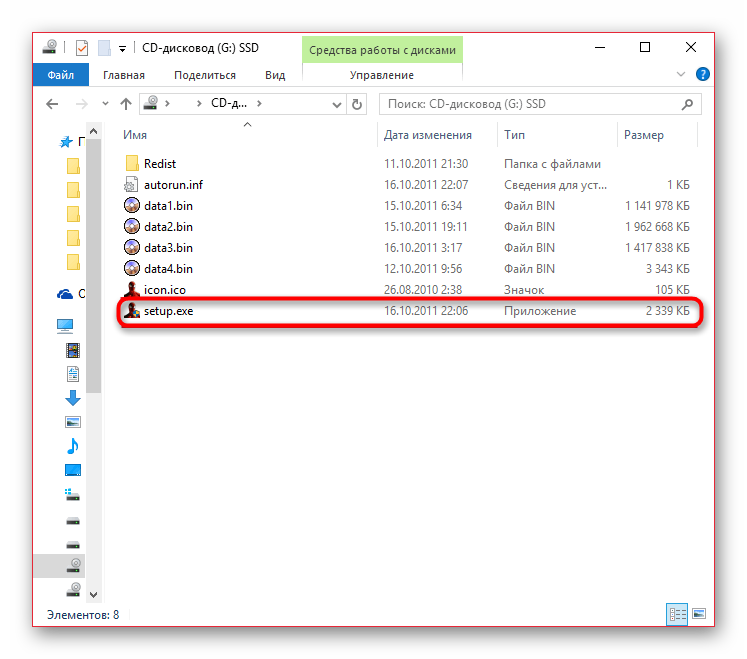Viewport: 747px width, 659px height.
Task: Select This PC monitor icon in sidebar
Action: (65, 326)
